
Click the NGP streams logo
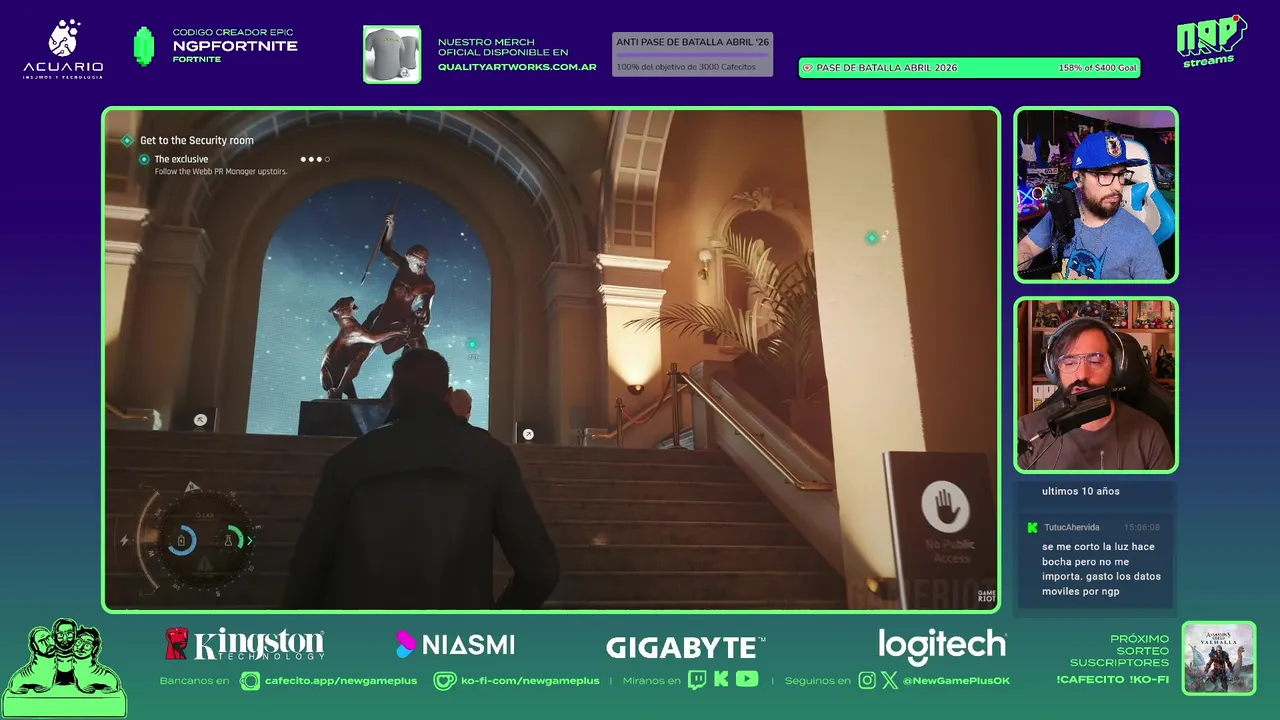[1210, 41]
